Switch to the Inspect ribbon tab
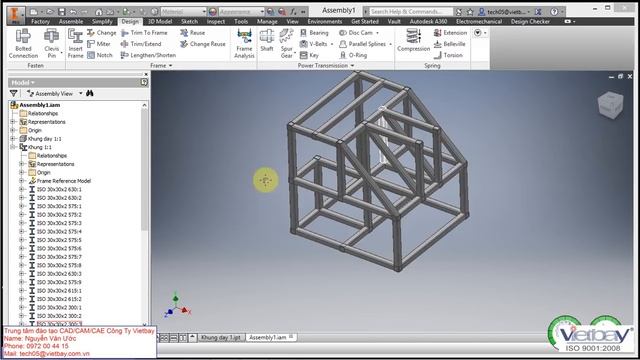Screen dimensions: 640x360 (216, 21)
